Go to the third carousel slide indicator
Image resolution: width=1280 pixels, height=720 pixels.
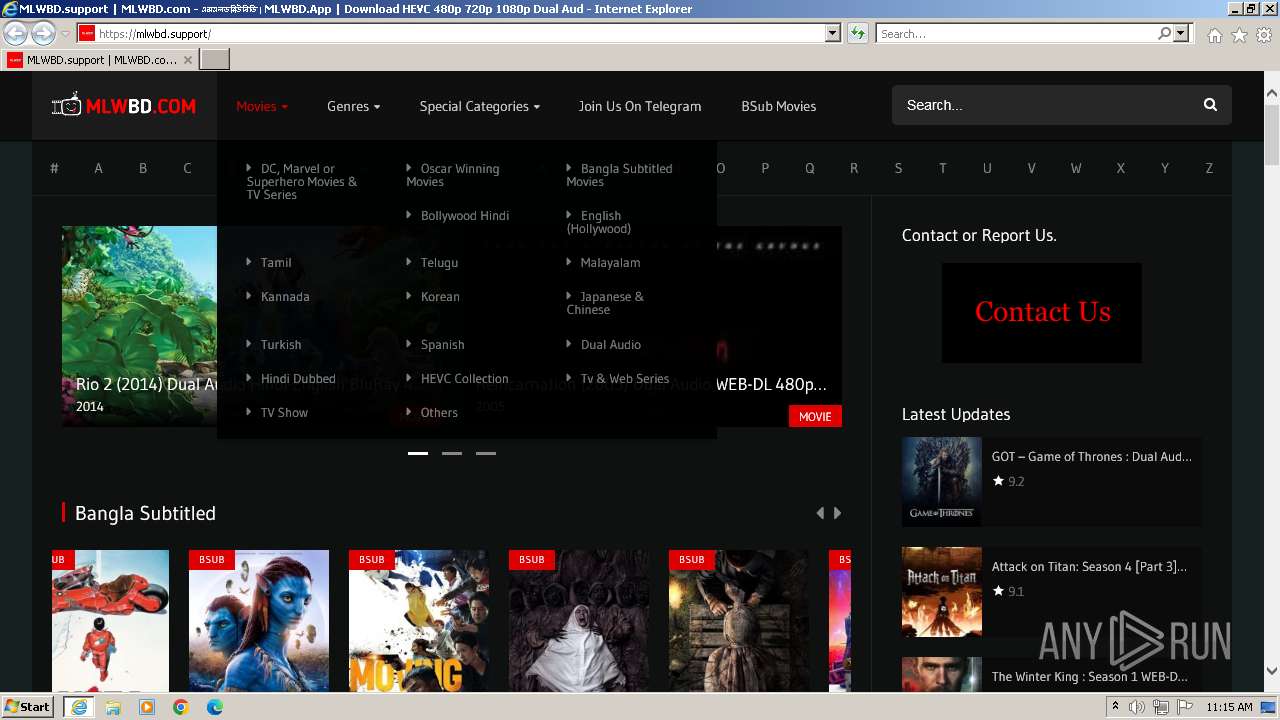pos(486,453)
